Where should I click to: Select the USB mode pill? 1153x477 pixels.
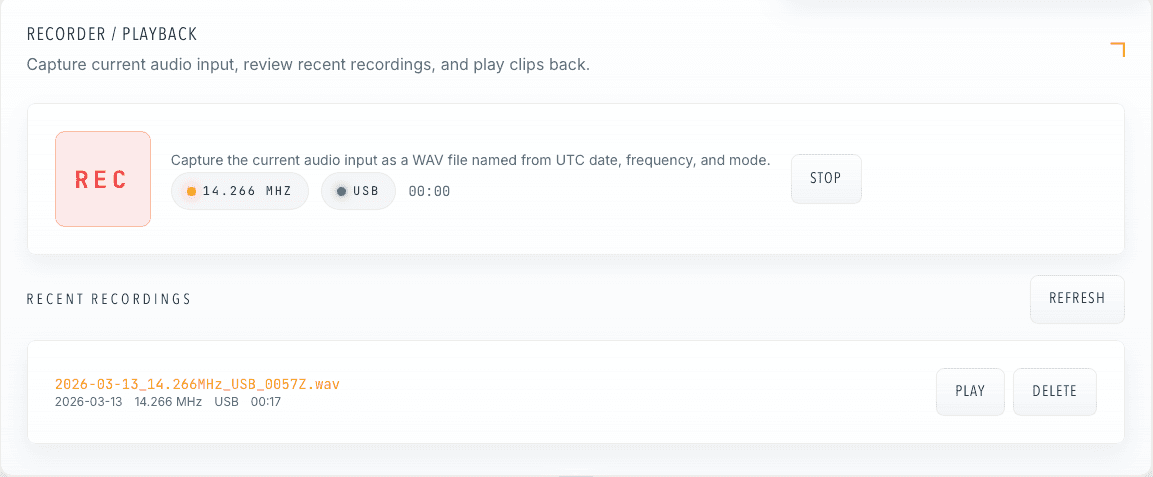click(x=358, y=191)
